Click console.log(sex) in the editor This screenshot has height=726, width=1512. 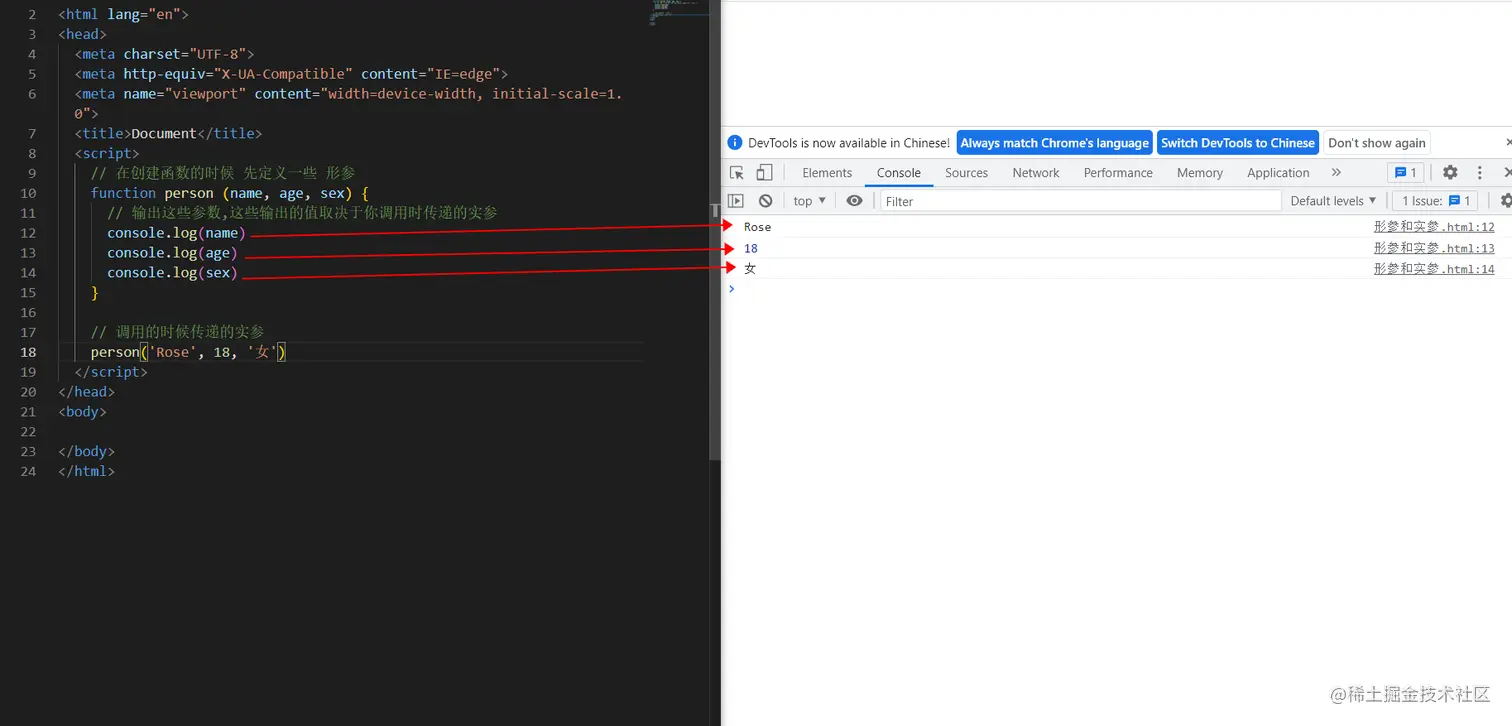(172, 273)
